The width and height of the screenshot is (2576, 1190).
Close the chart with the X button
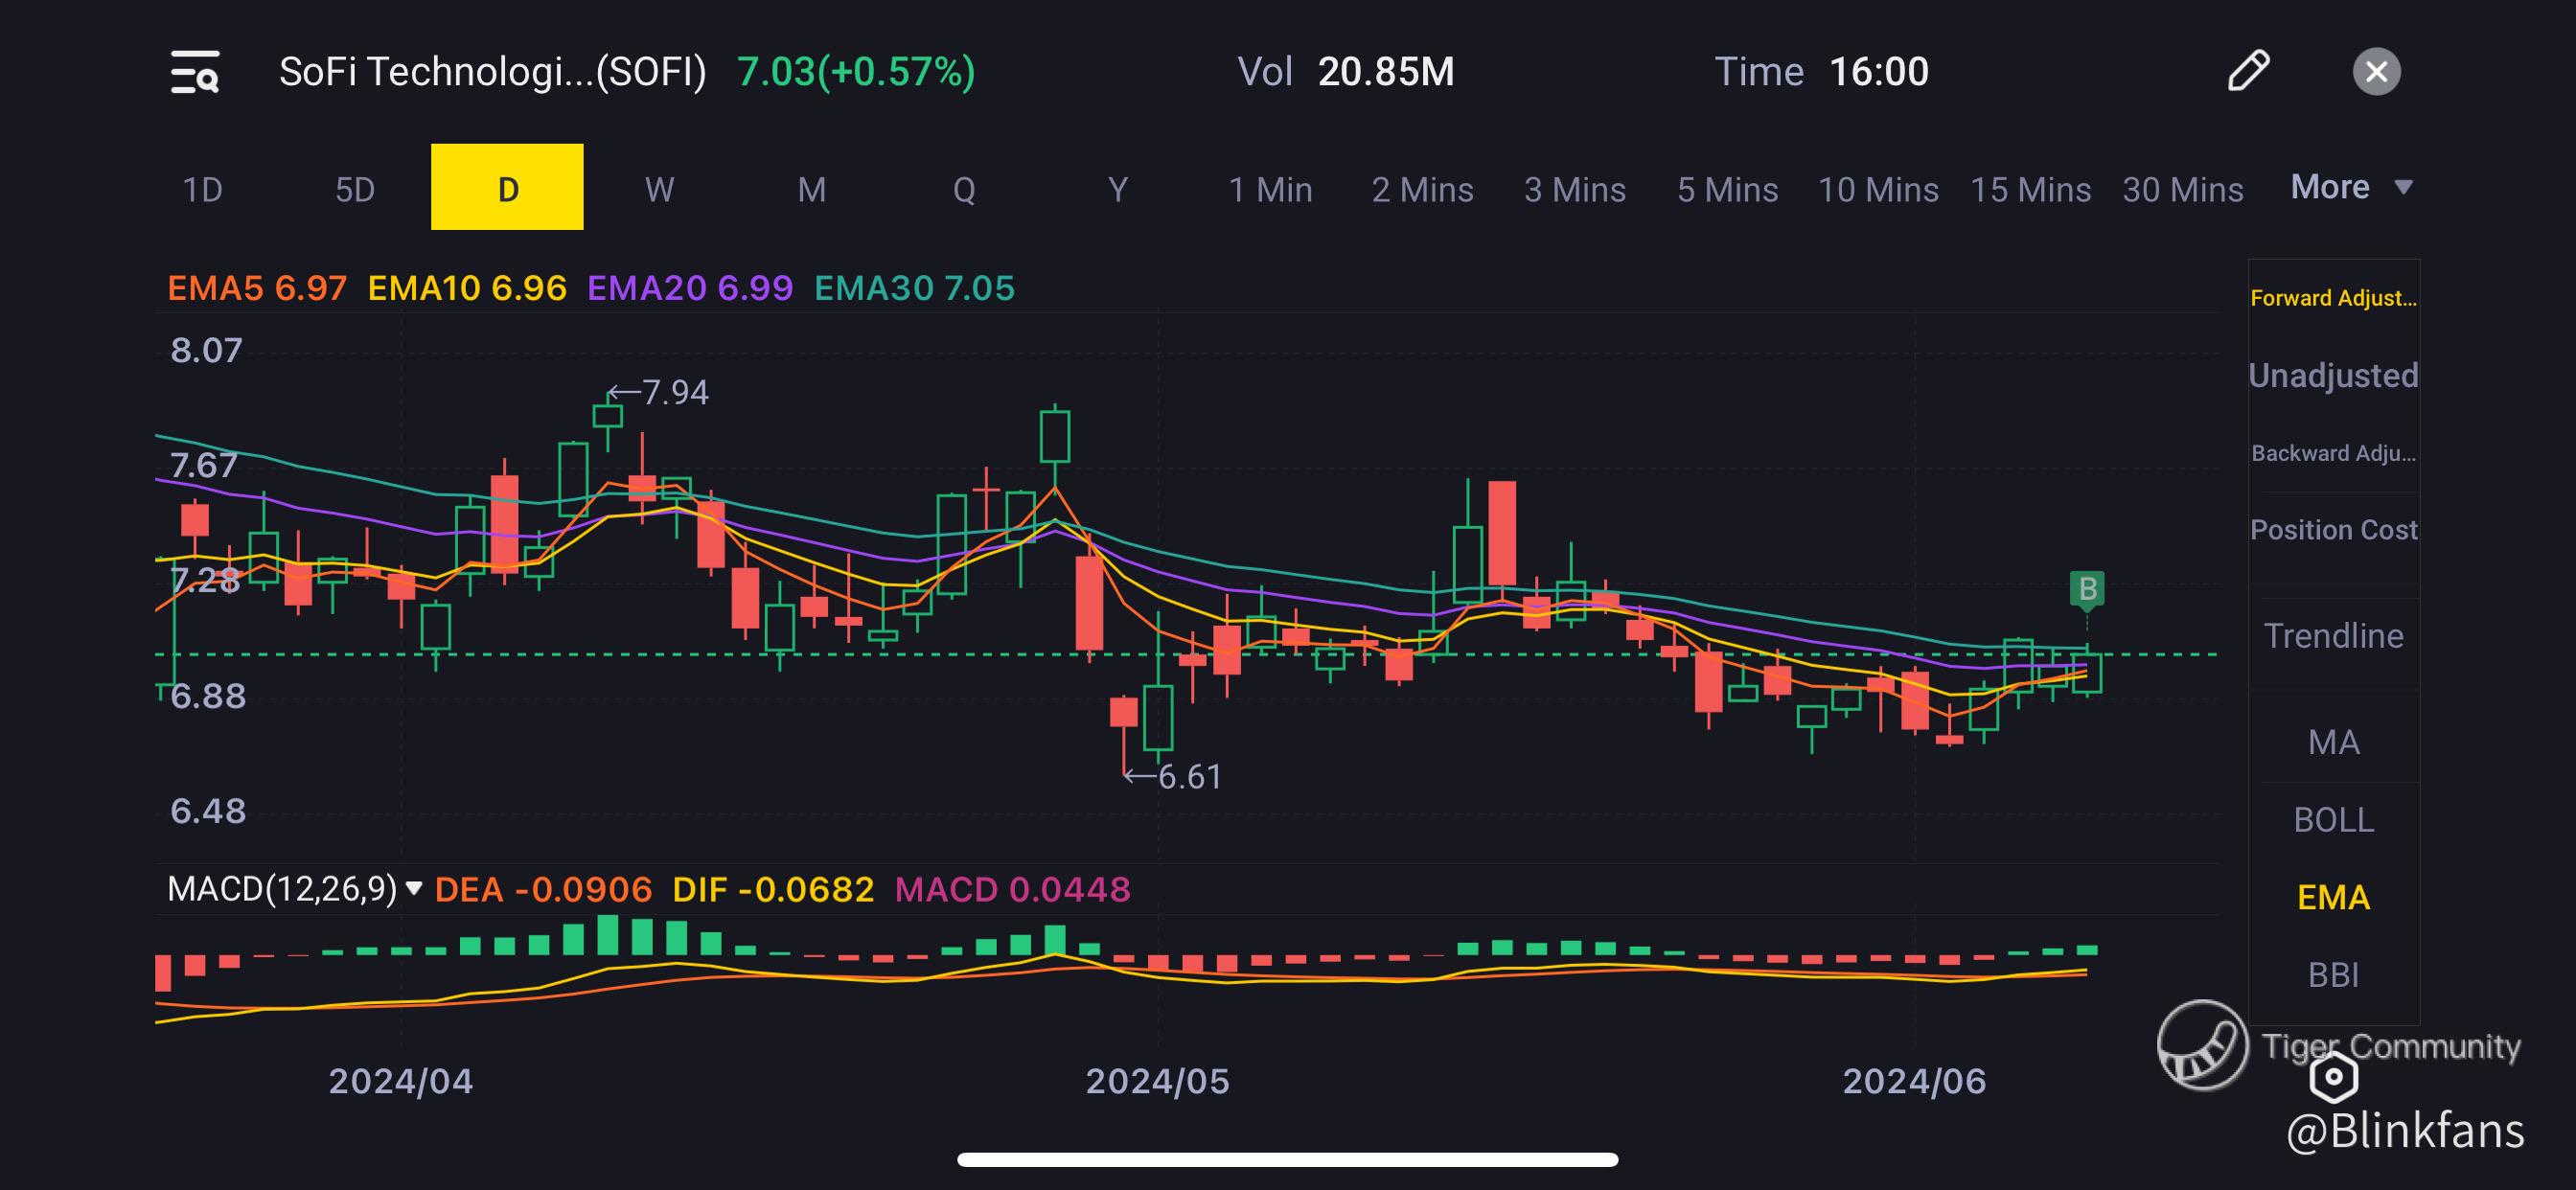click(x=2376, y=72)
